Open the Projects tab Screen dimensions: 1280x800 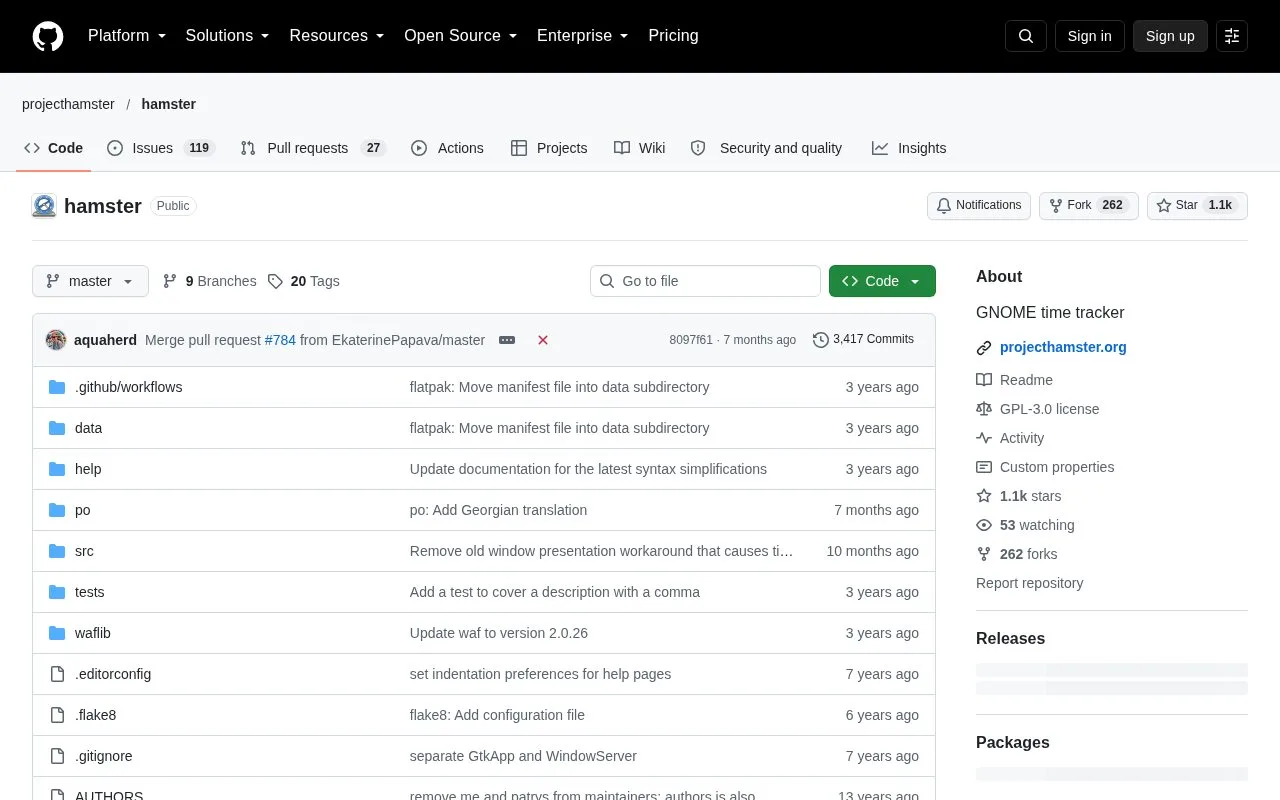(x=549, y=148)
